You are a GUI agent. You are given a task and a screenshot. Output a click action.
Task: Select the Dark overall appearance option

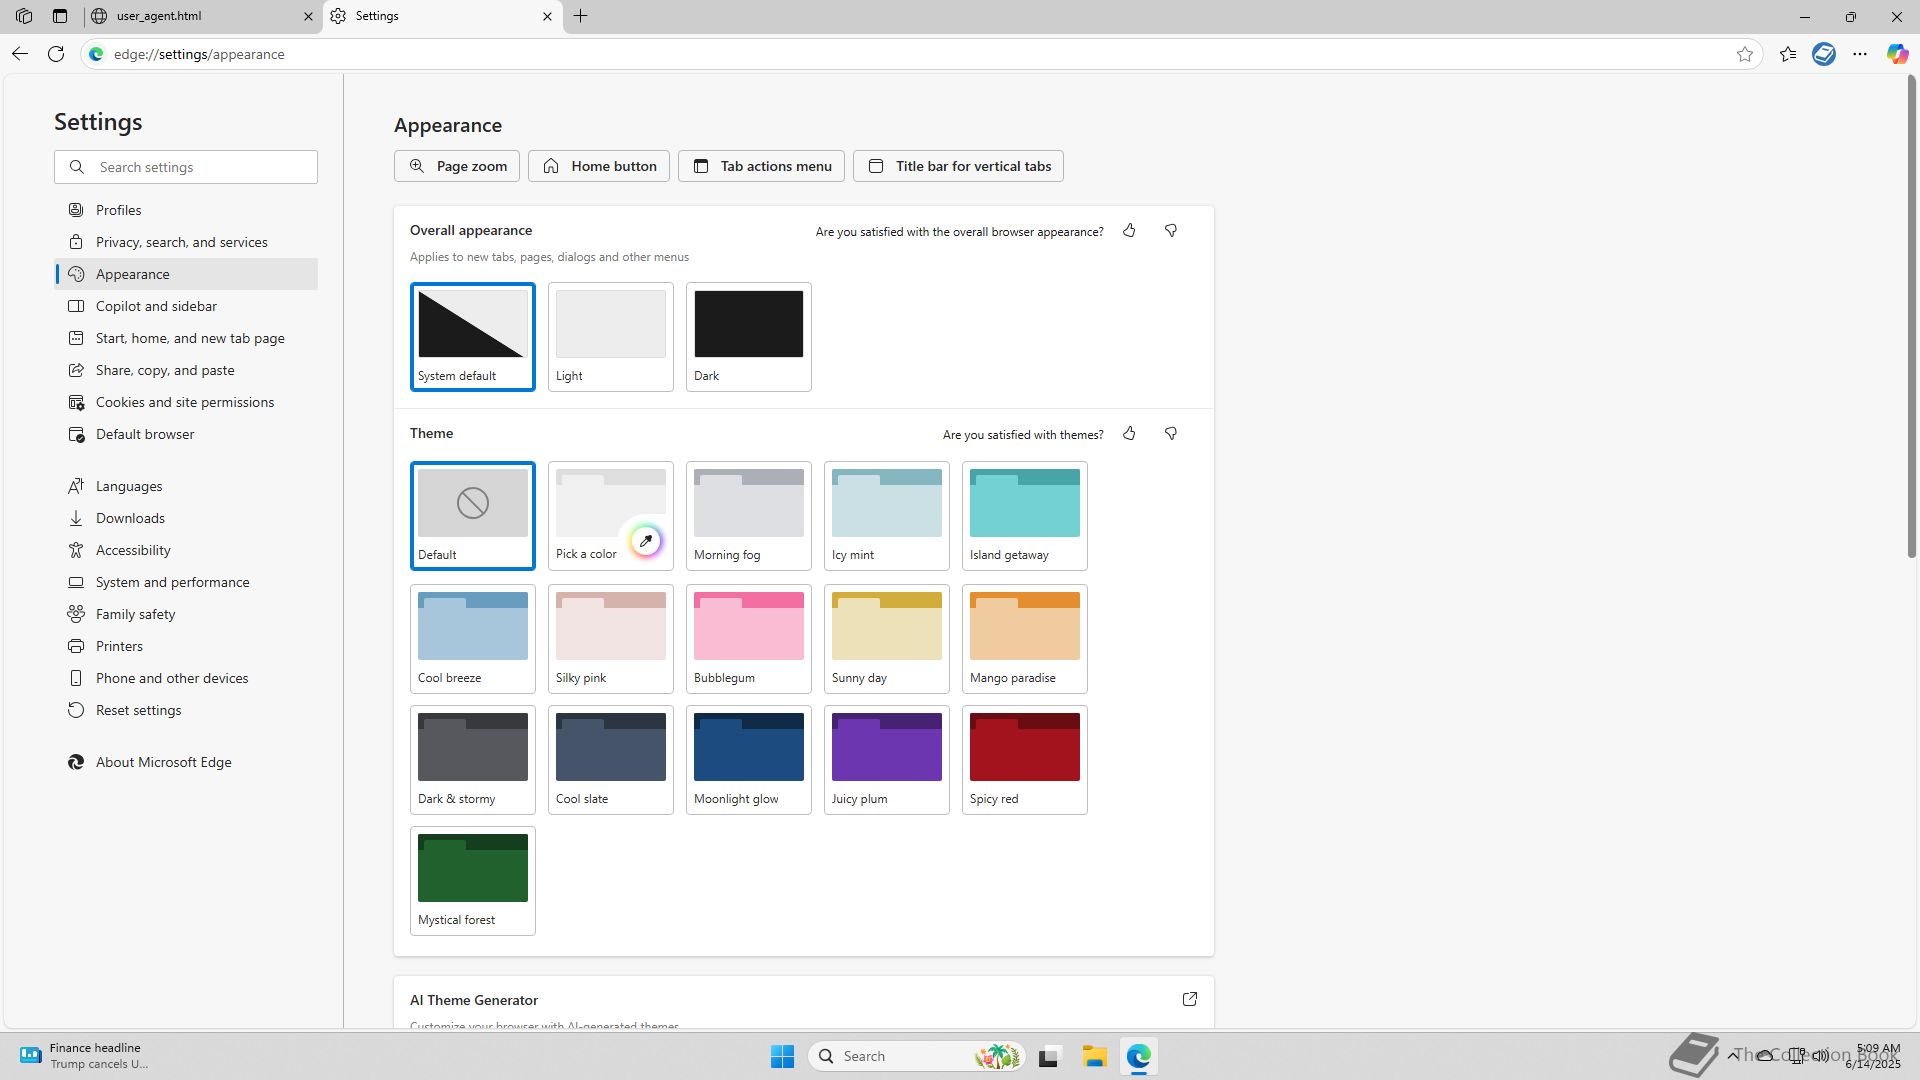(x=748, y=336)
